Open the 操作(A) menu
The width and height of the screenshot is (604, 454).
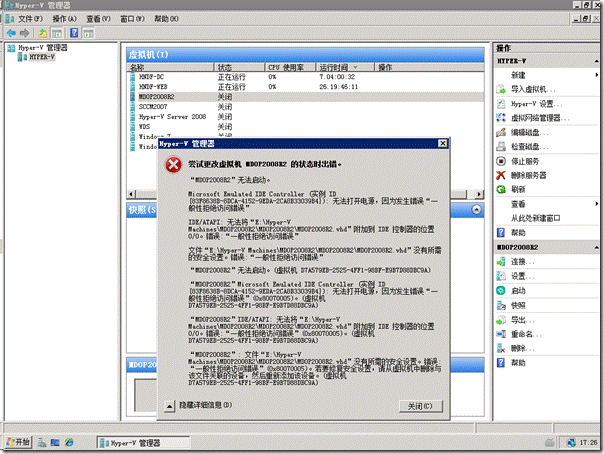click(64, 19)
